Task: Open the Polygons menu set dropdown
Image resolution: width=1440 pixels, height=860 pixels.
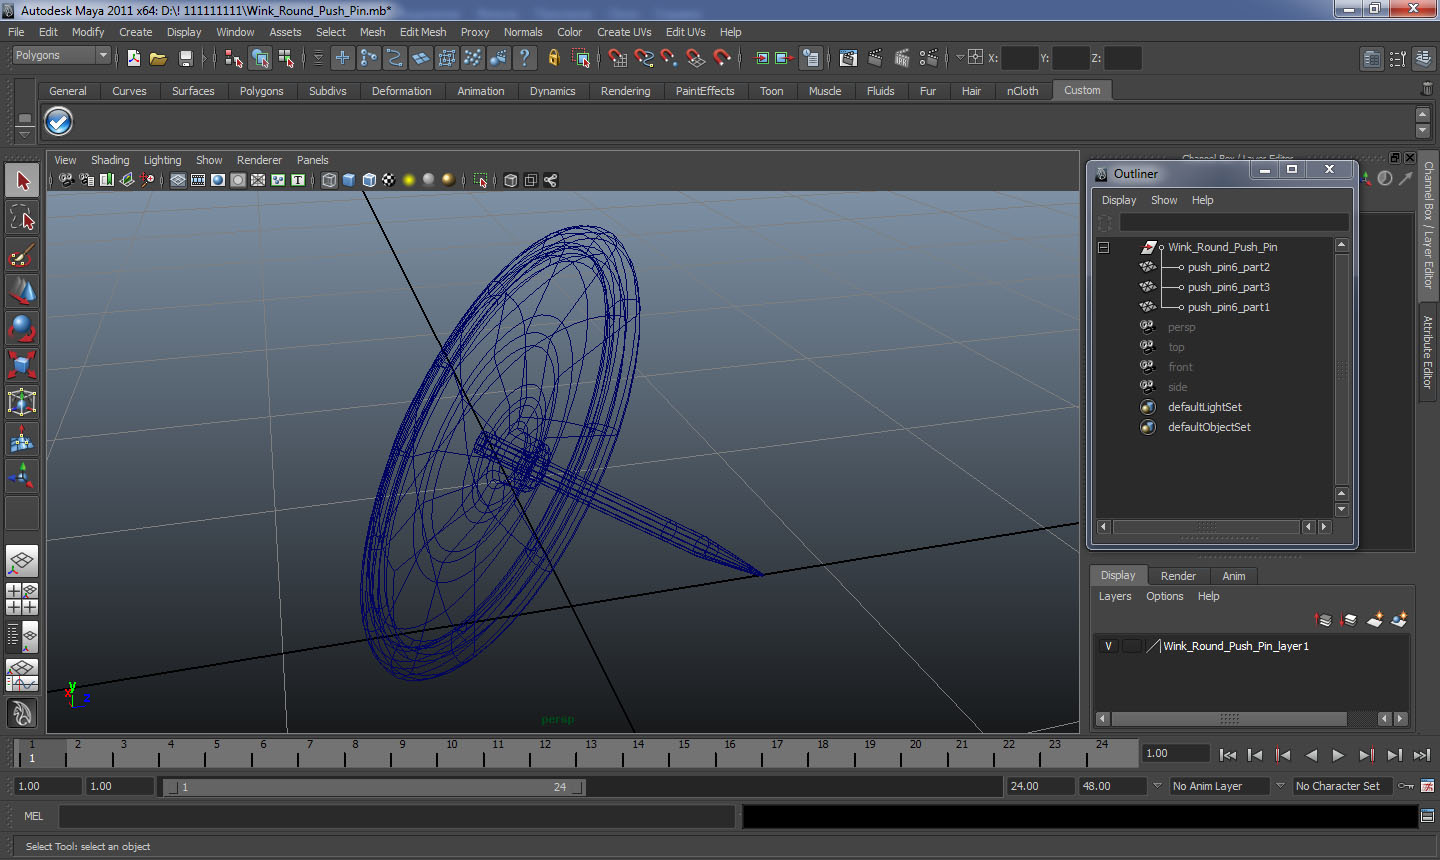Action: (61, 56)
